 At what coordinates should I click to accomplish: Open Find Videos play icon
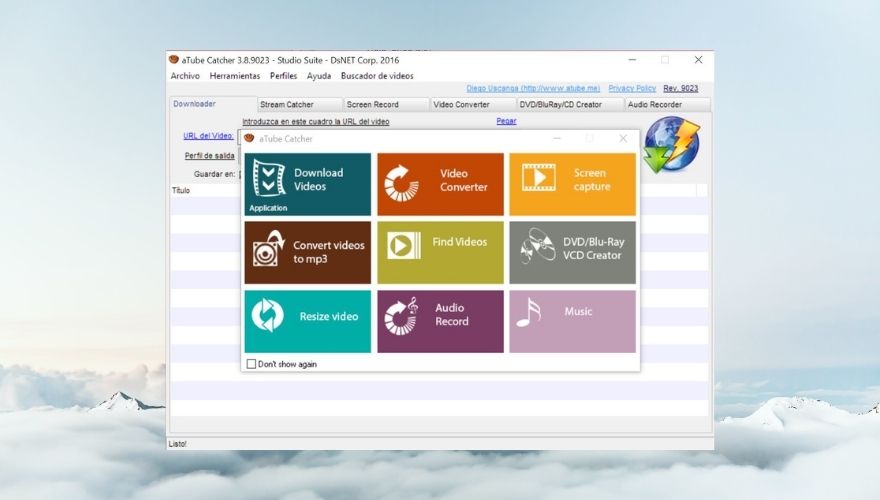coord(404,245)
